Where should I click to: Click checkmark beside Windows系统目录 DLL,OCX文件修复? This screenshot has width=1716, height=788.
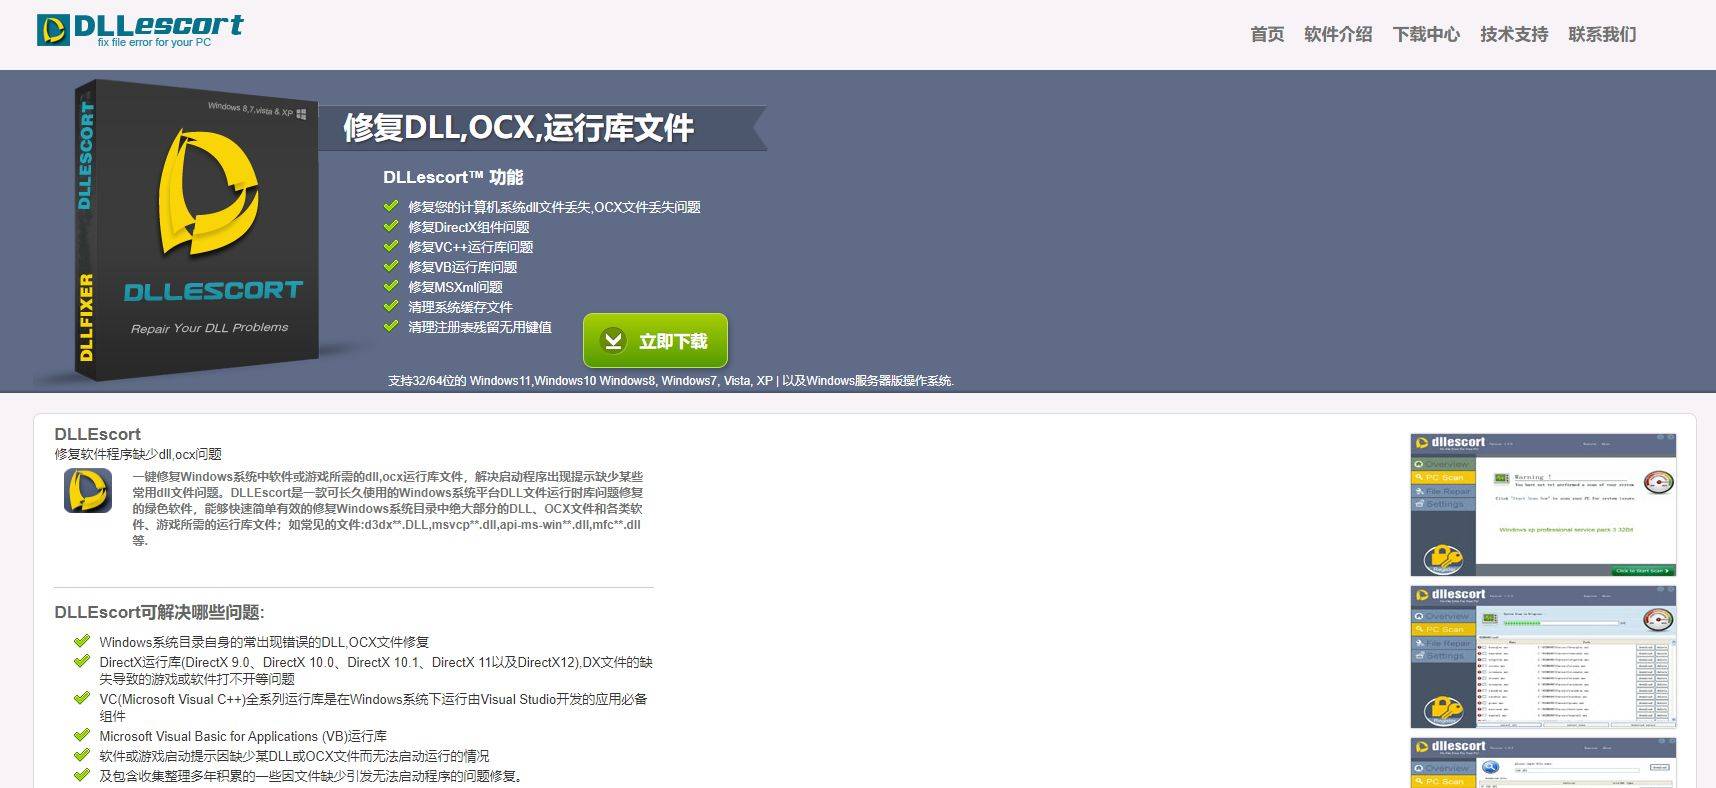pyautogui.click(x=82, y=641)
